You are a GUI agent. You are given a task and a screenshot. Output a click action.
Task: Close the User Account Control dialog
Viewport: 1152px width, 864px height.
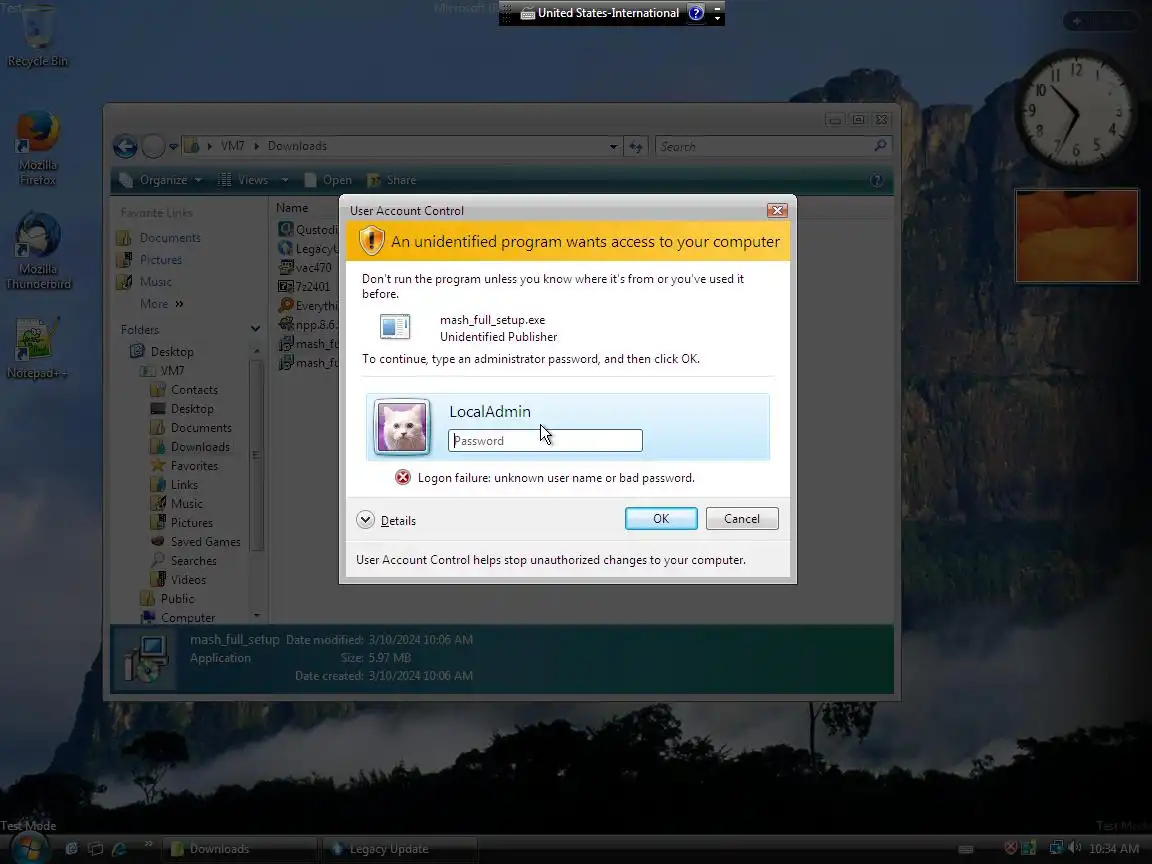tap(777, 211)
